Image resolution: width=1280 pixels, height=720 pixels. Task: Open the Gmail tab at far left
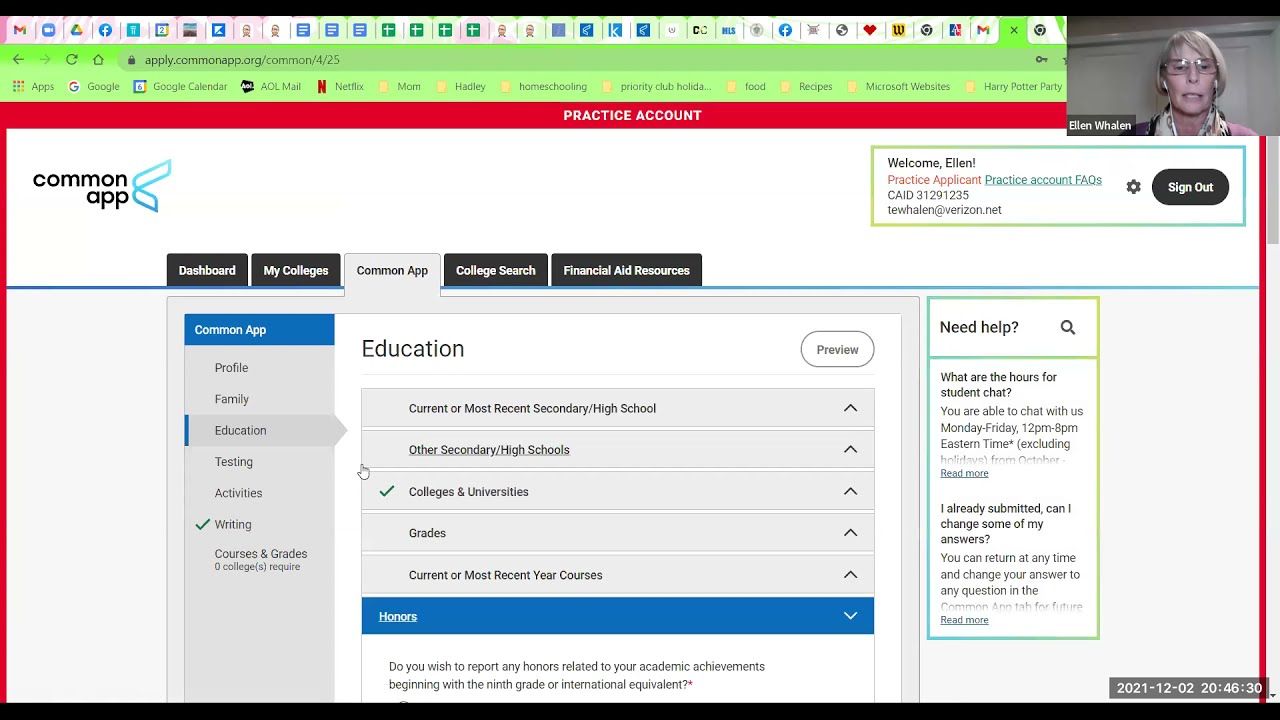[20, 30]
